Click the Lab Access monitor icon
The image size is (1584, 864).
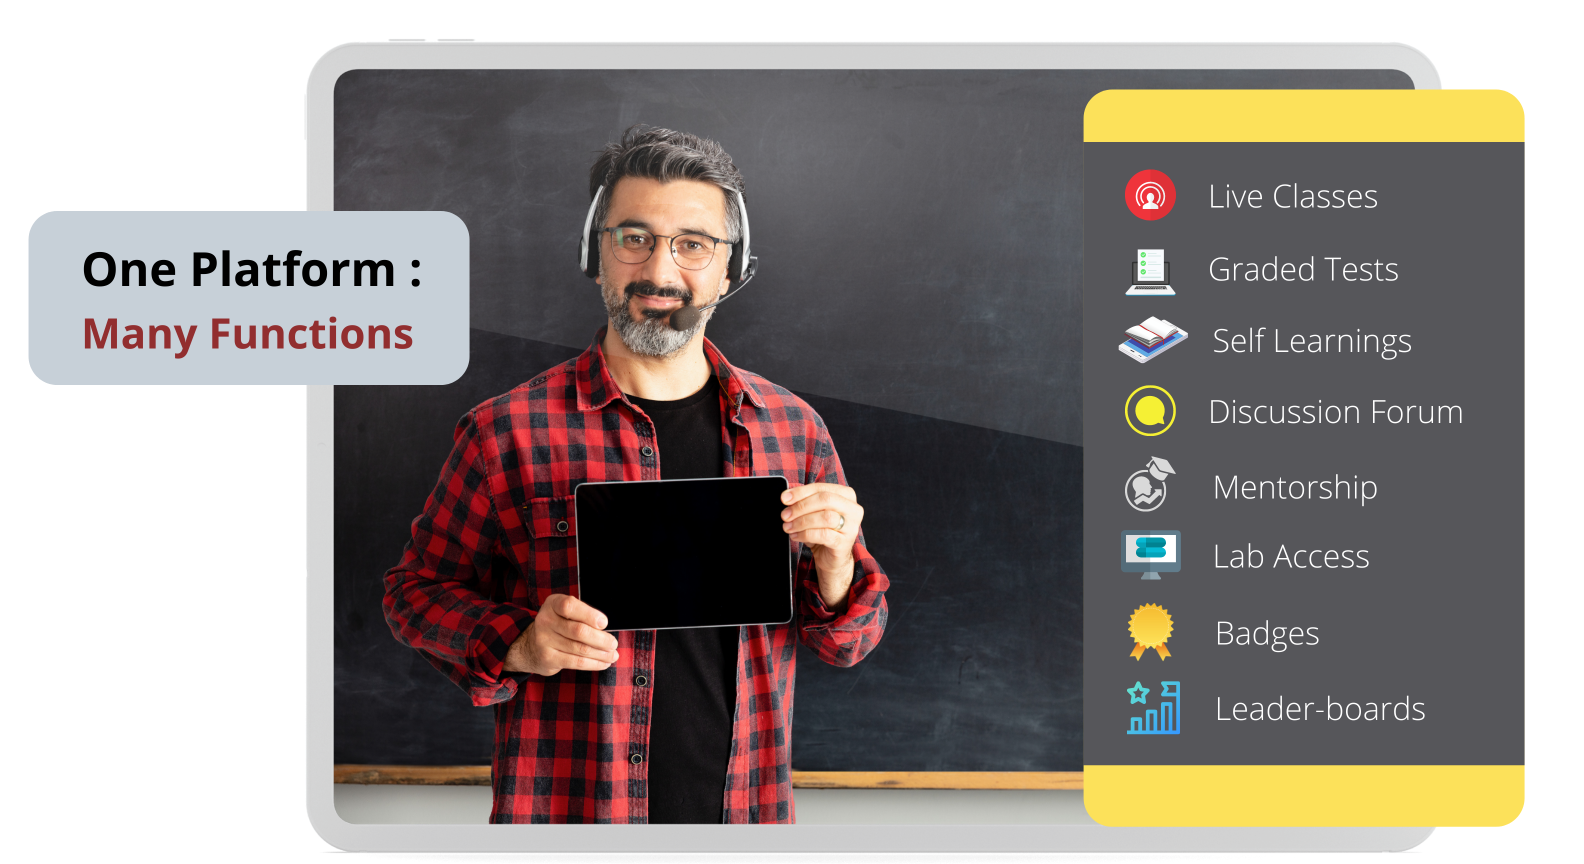click(x=1151, y=554)
